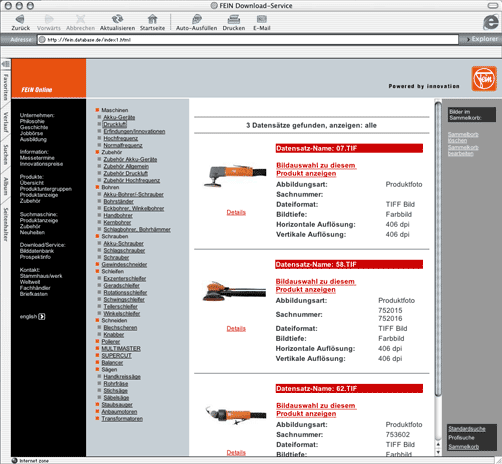This screenshot has width=502, height=464.
Task: Open Sammelkorb link at bottom right
Action: [x=463, y=446]
